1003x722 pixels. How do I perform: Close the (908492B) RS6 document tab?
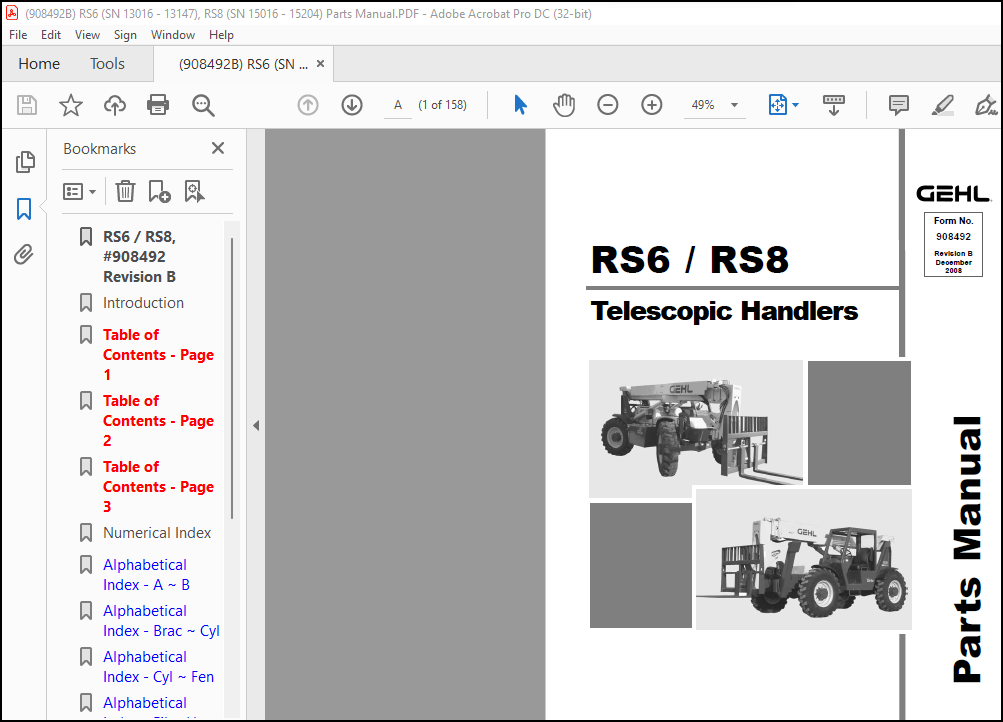tap(320, 64)
